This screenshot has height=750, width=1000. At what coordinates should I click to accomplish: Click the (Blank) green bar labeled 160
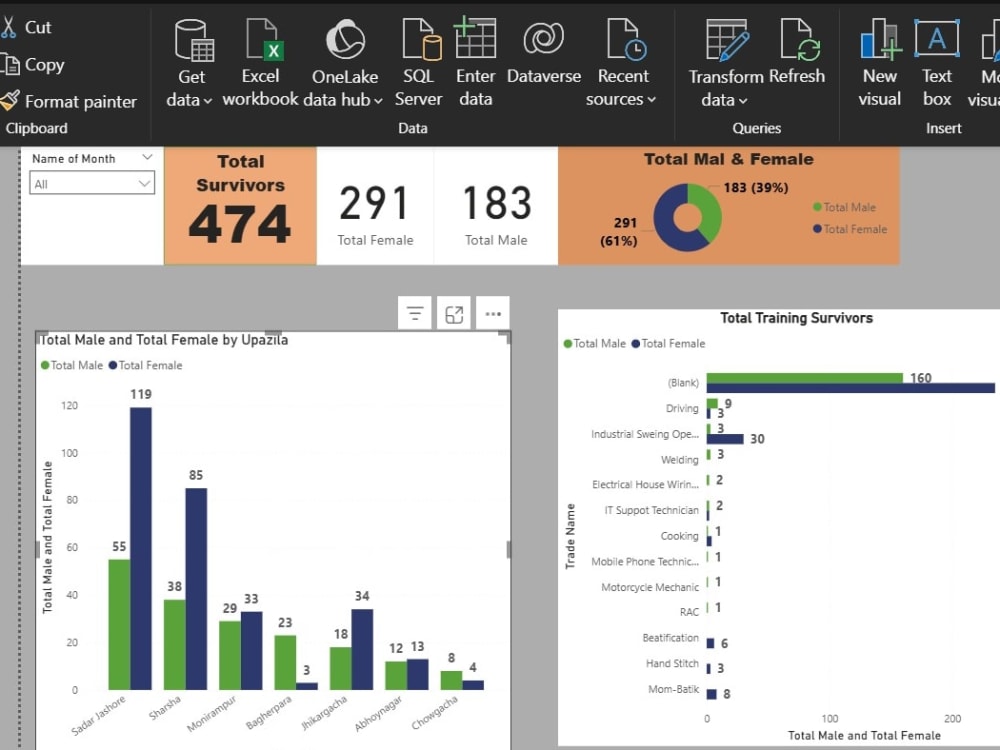tap(805, 378)
